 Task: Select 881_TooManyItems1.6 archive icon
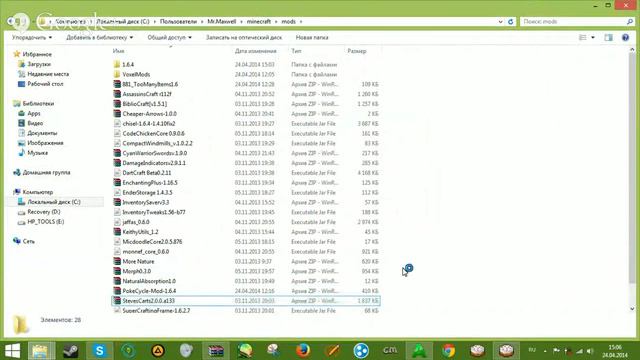[x=117, y=84]
